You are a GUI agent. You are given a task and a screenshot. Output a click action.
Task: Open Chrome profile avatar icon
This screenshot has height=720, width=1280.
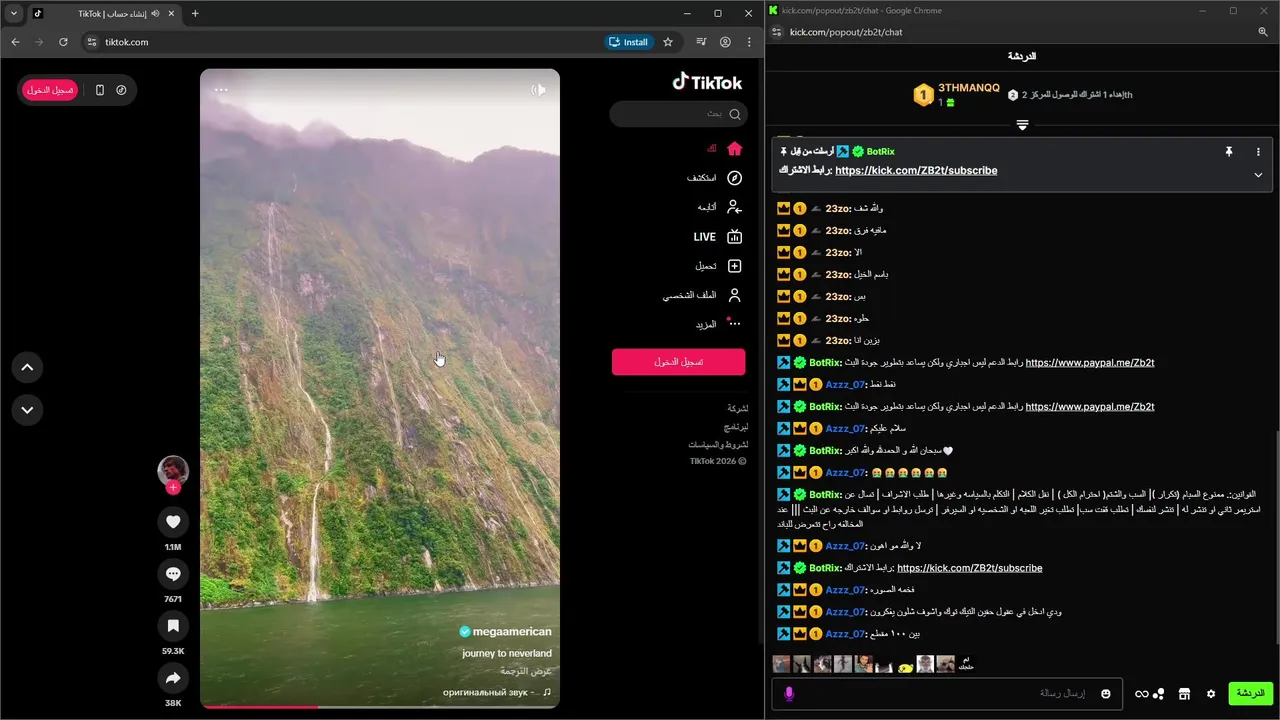pyautogui.click(x=725, y=42)
